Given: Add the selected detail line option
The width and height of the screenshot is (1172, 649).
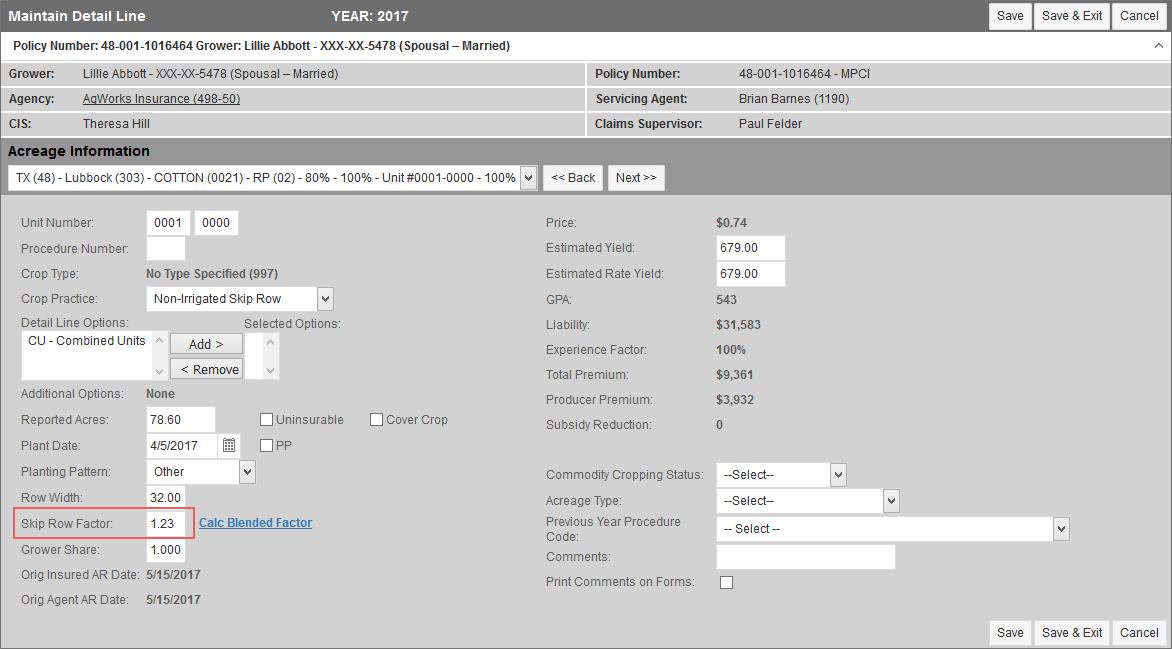Looking at the screenshot, I should click(x=206, y=344).
